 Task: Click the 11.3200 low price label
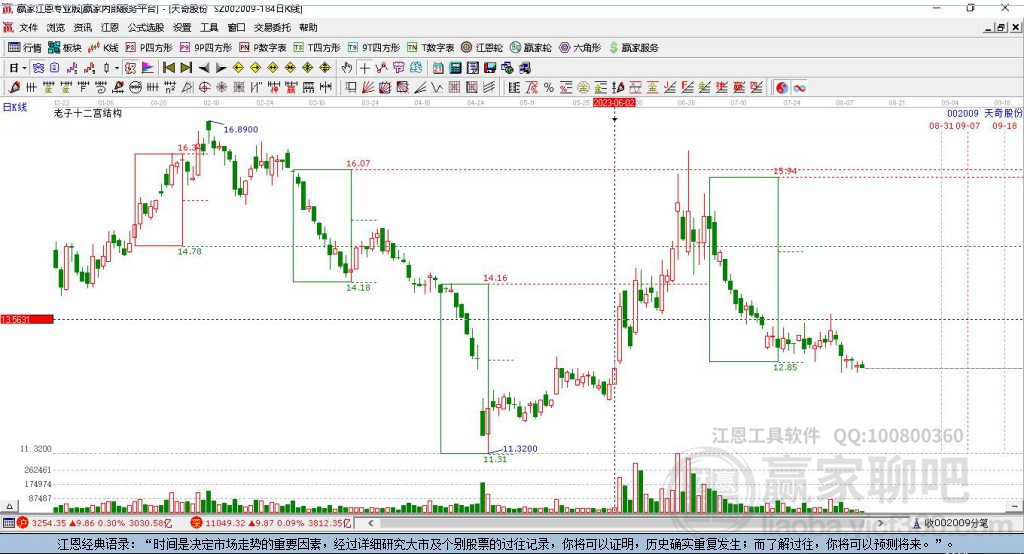point(520,449)
